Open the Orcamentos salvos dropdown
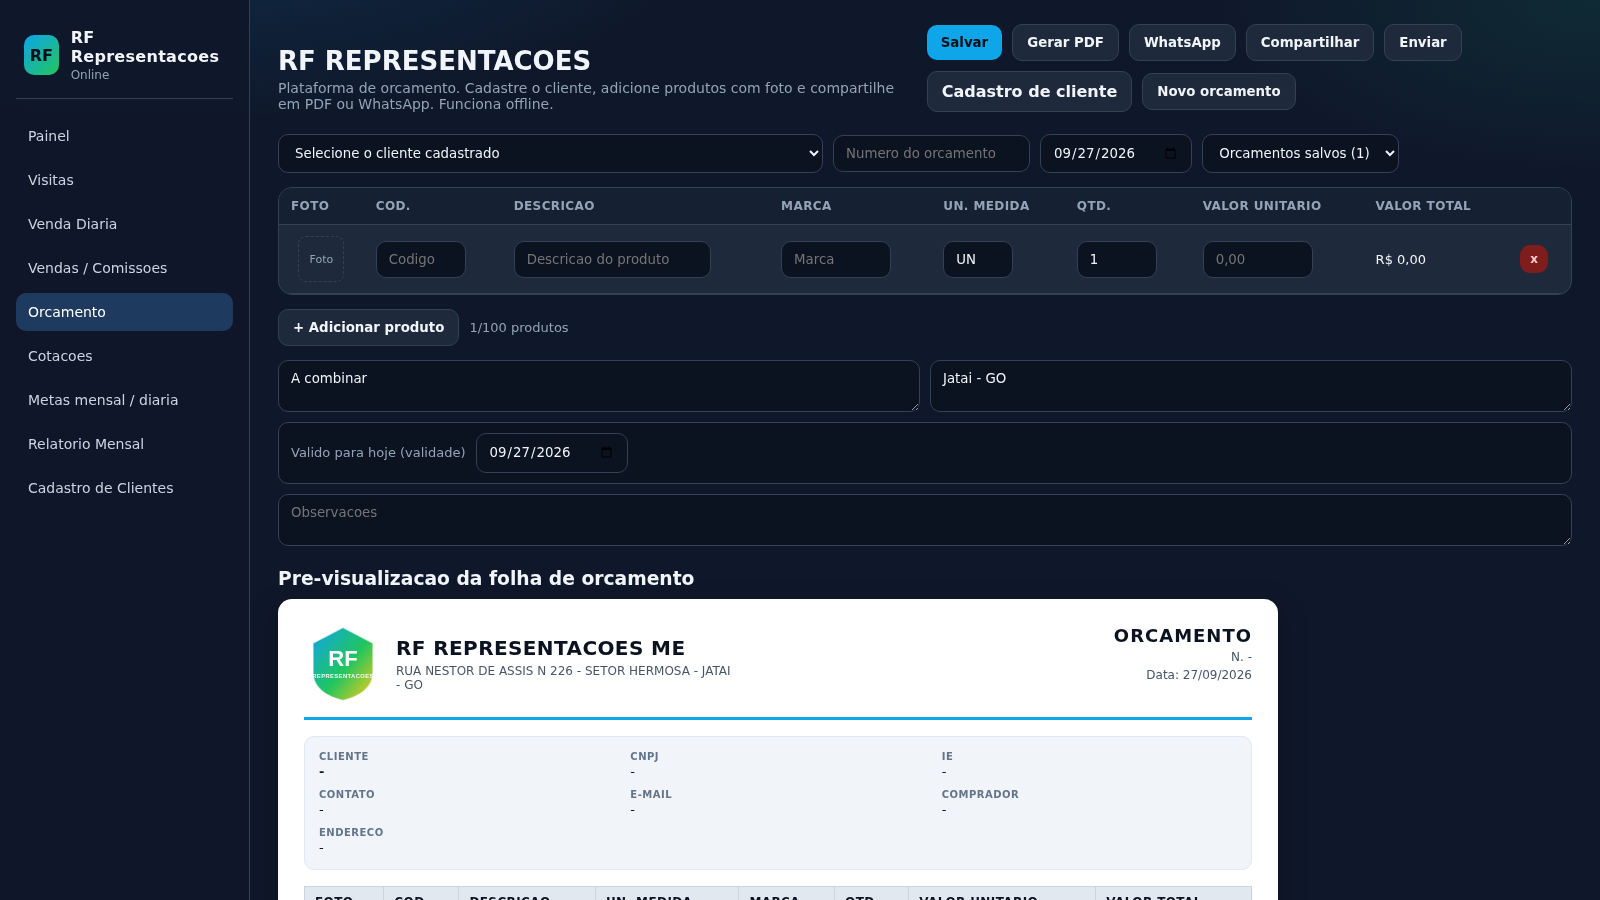The image size is (1600, 900). (1300, 153)
